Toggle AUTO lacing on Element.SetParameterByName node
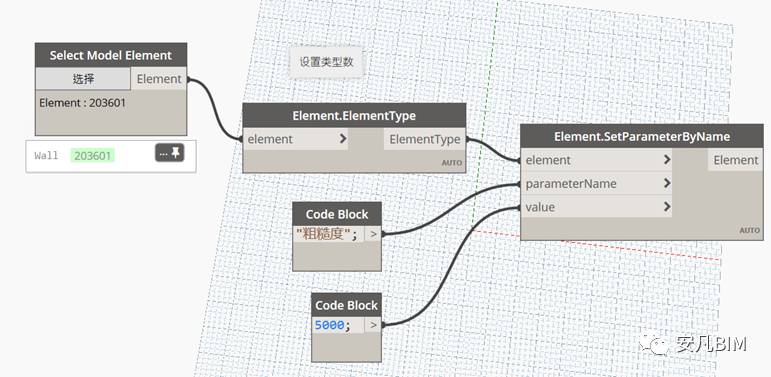 [x=750, y=231]
